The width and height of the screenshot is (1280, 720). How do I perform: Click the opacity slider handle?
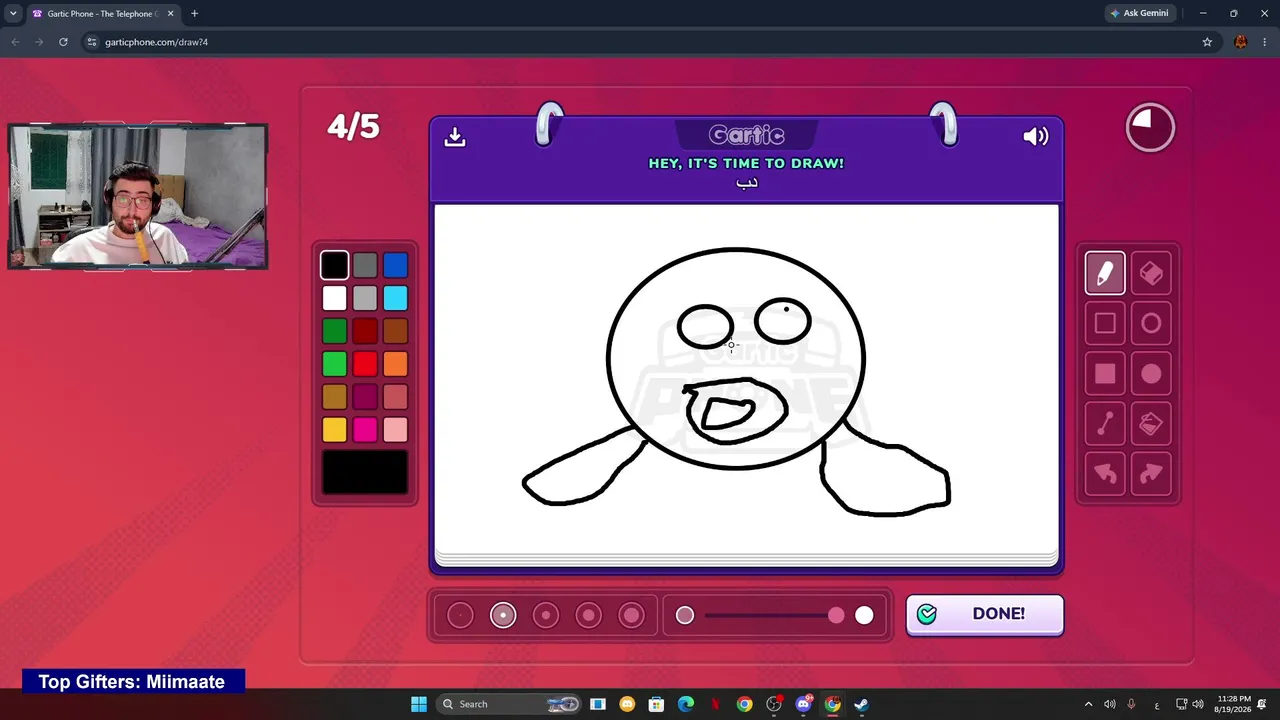coord(836,615)
